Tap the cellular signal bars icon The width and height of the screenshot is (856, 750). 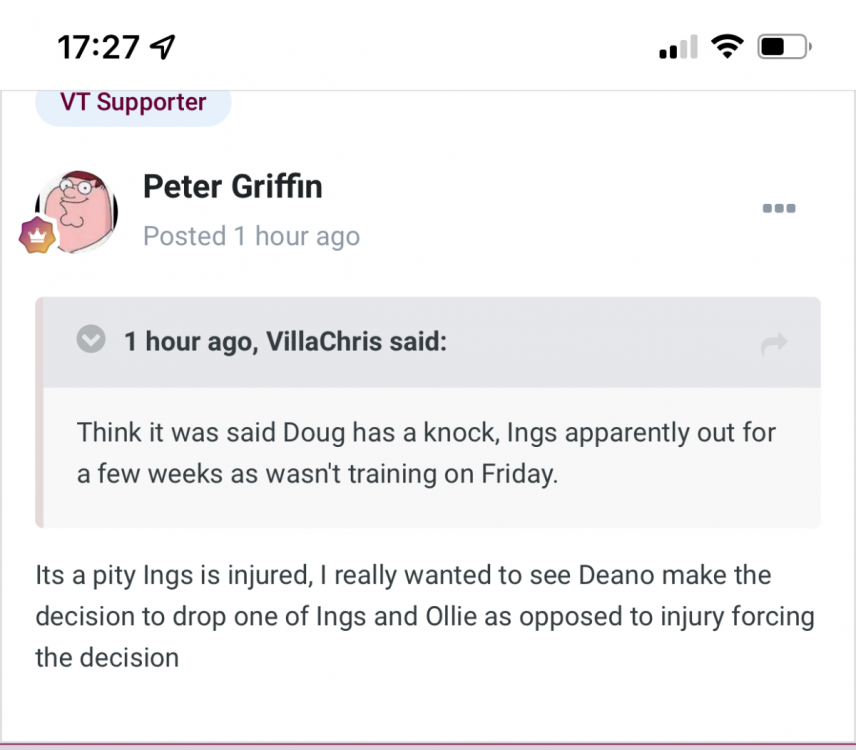point(677,46)
